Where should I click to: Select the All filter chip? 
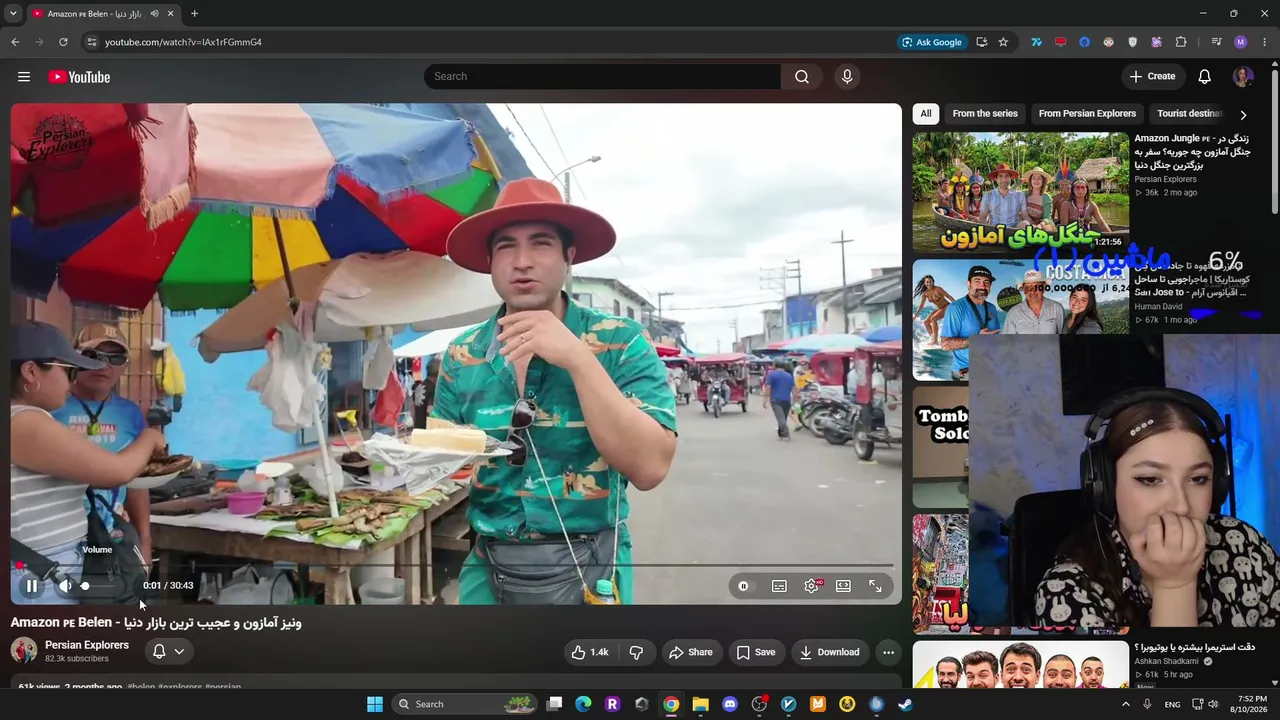[926, 114]
